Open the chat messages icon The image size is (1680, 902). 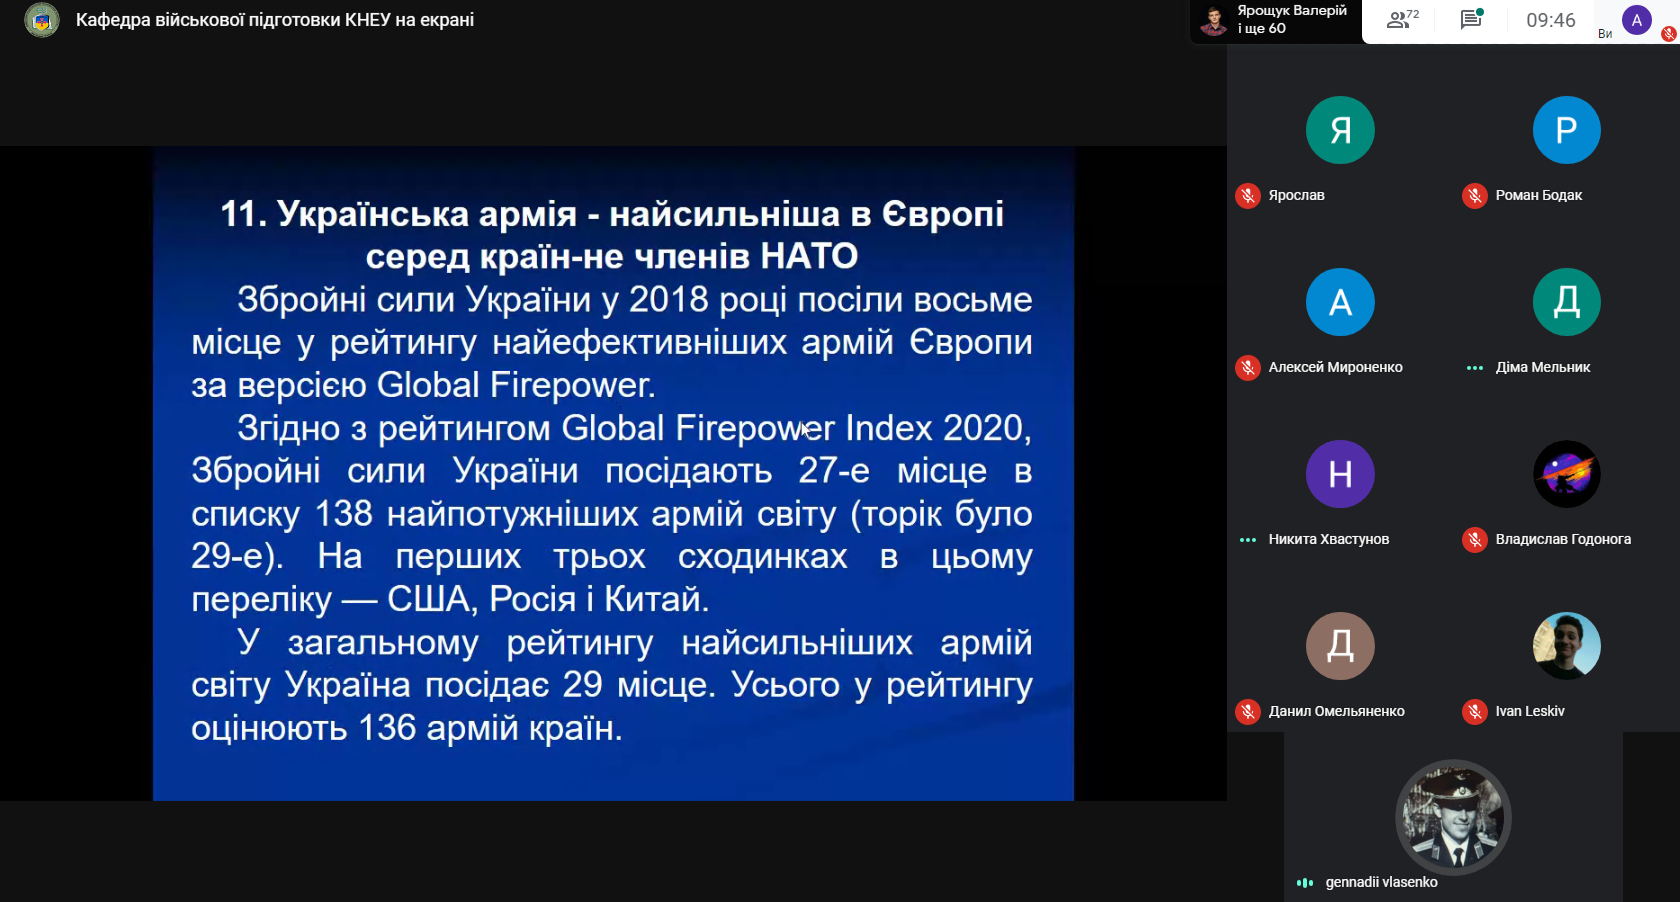[1471, 20]
